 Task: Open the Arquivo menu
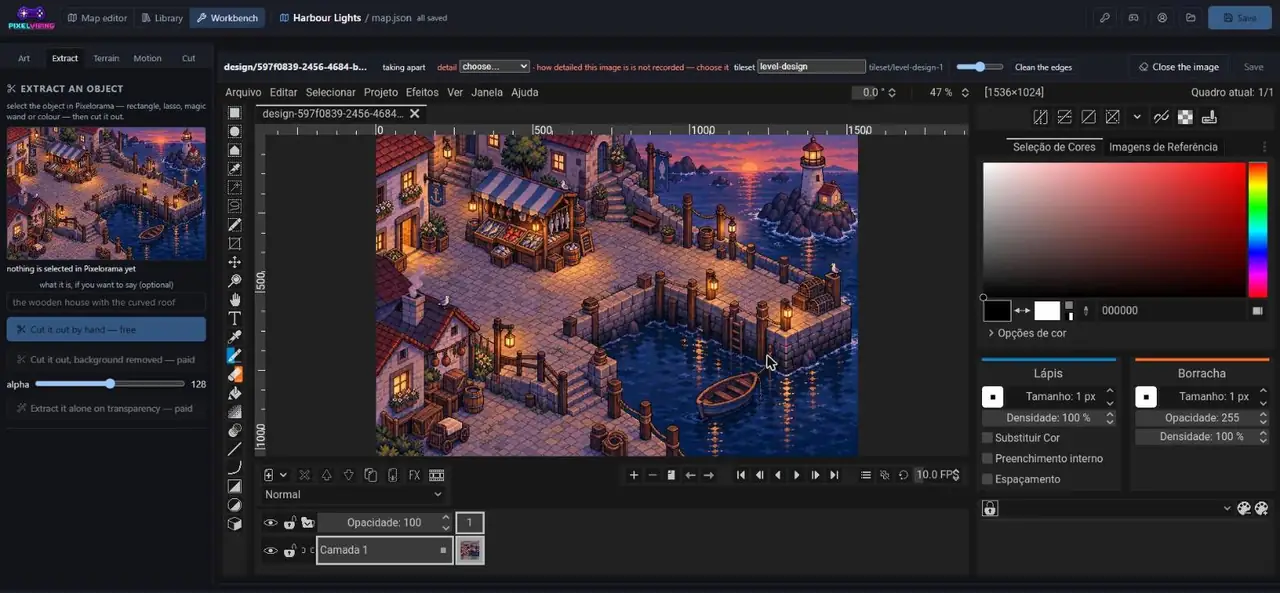(243, 92)
